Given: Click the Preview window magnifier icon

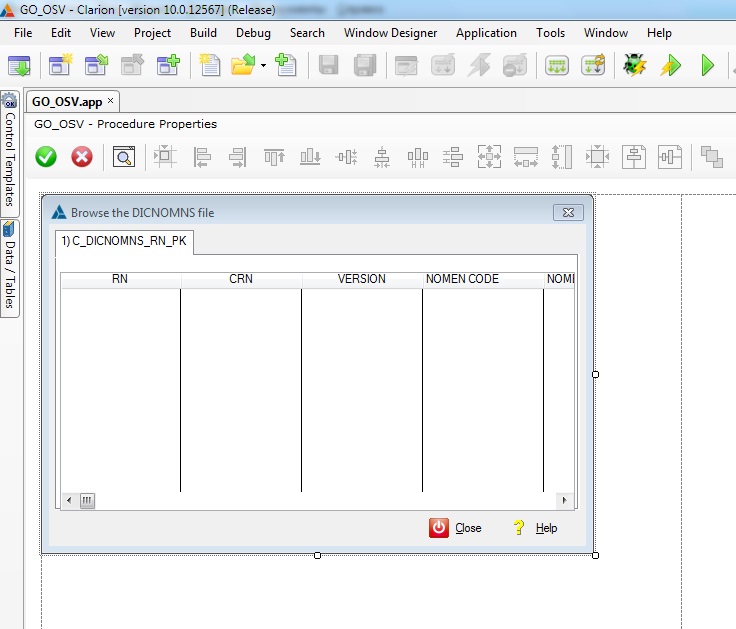Looking at the screenshot, I should coord(123,157).
